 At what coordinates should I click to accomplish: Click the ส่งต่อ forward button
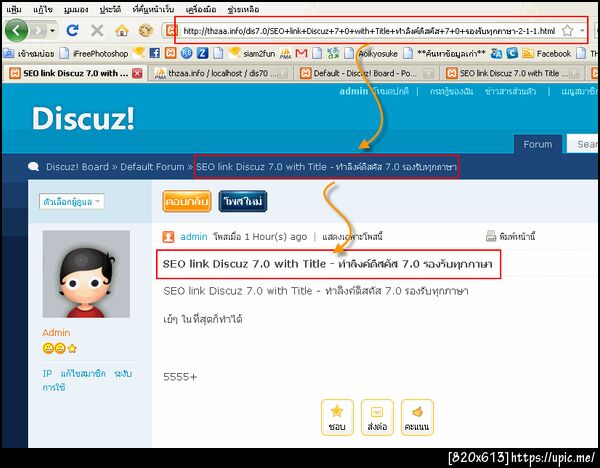(x=377, y=417)
